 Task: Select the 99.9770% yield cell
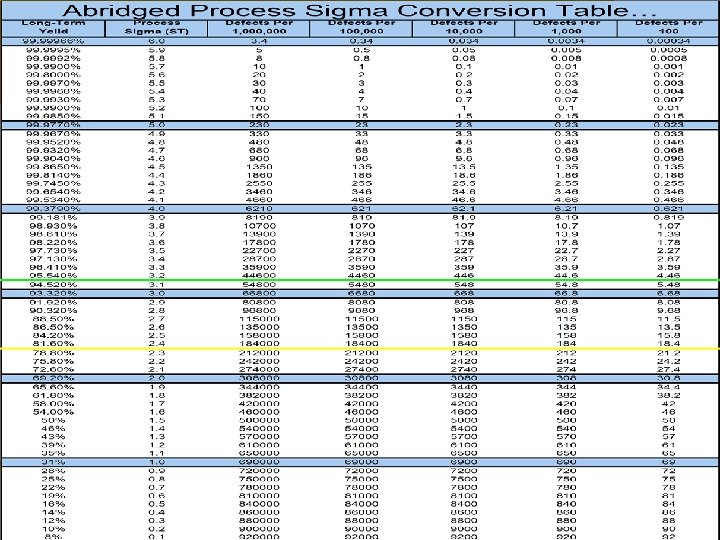[53, 125]
